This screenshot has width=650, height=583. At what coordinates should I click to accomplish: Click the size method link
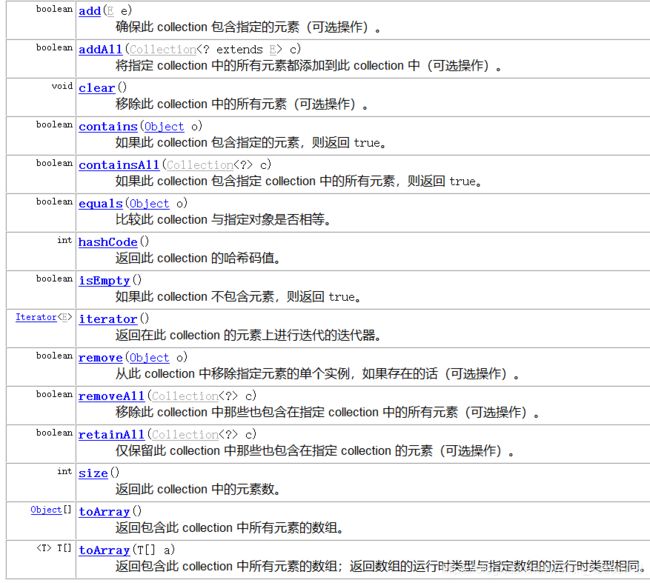point(93,474)
